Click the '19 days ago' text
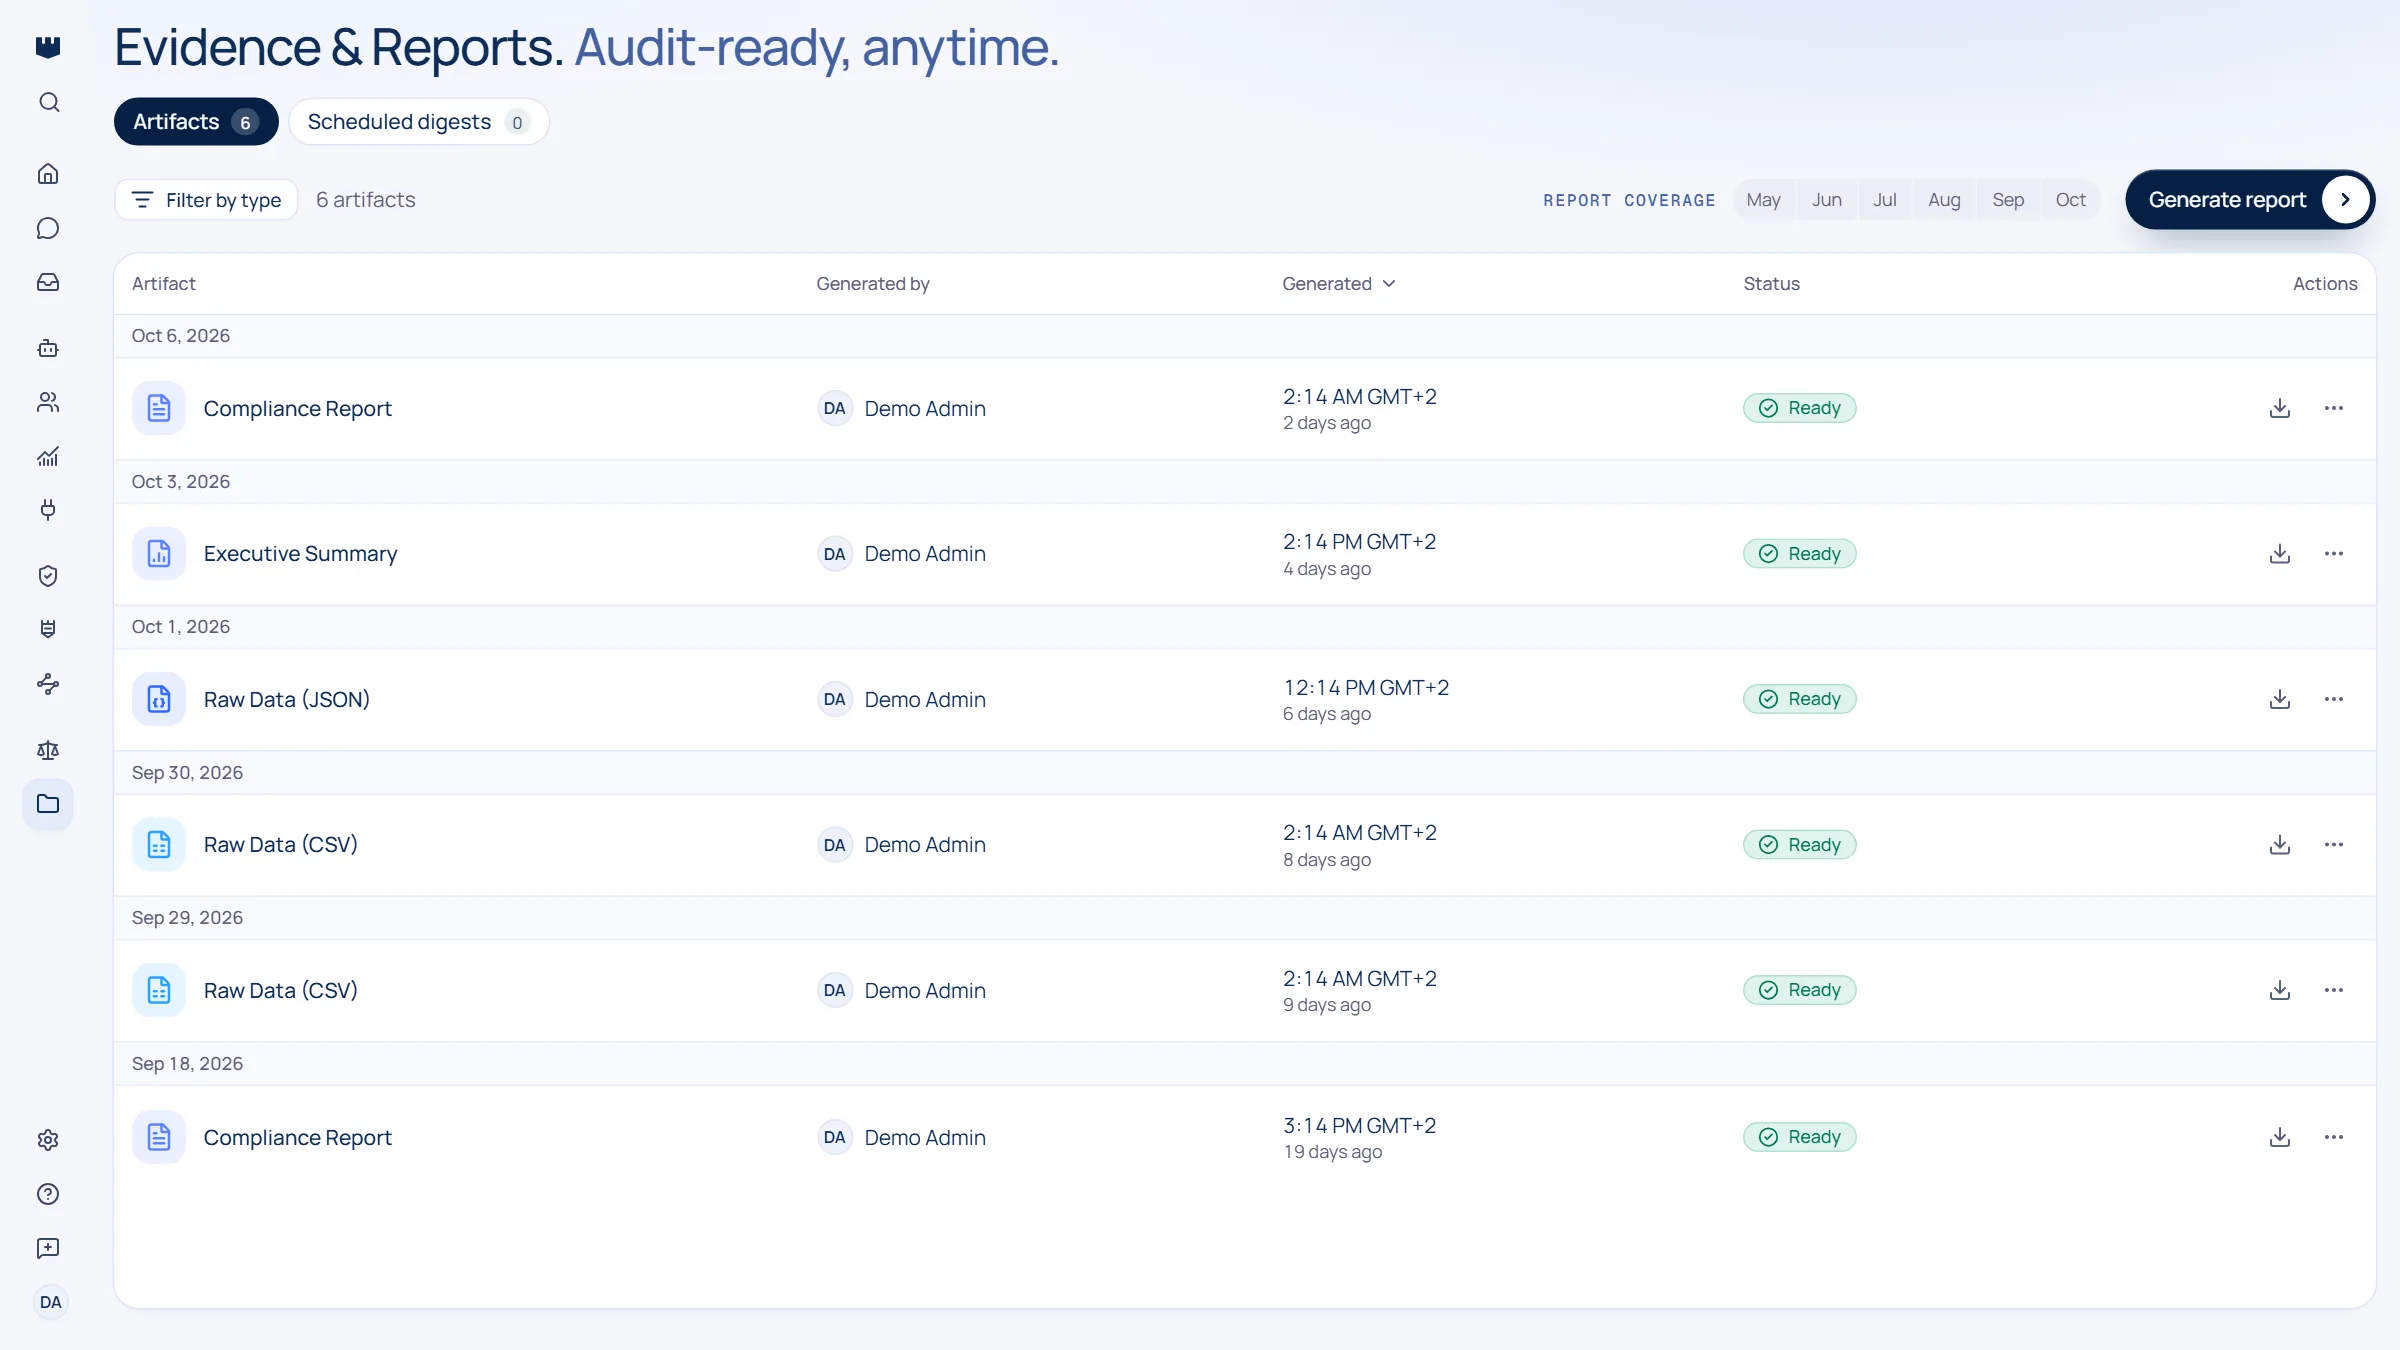Viewport: 2400px width, 1350px height. tap(1333, 1152)
